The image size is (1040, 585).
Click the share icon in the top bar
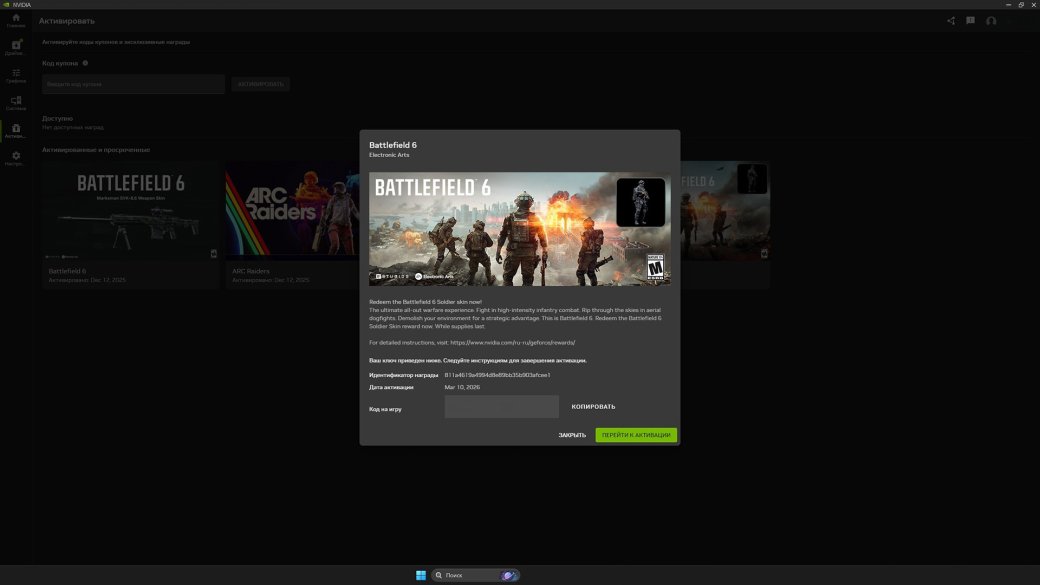(x=951, y=21)
